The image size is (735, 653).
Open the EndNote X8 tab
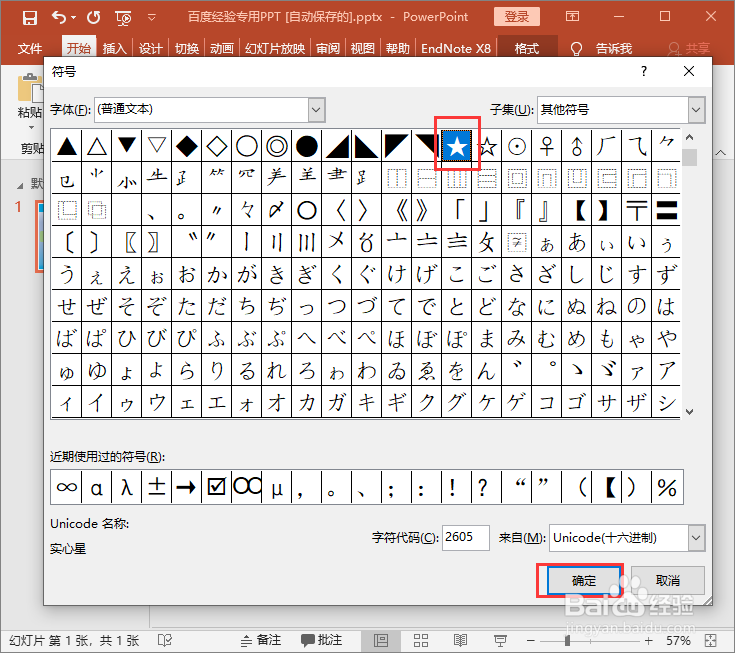456,48
